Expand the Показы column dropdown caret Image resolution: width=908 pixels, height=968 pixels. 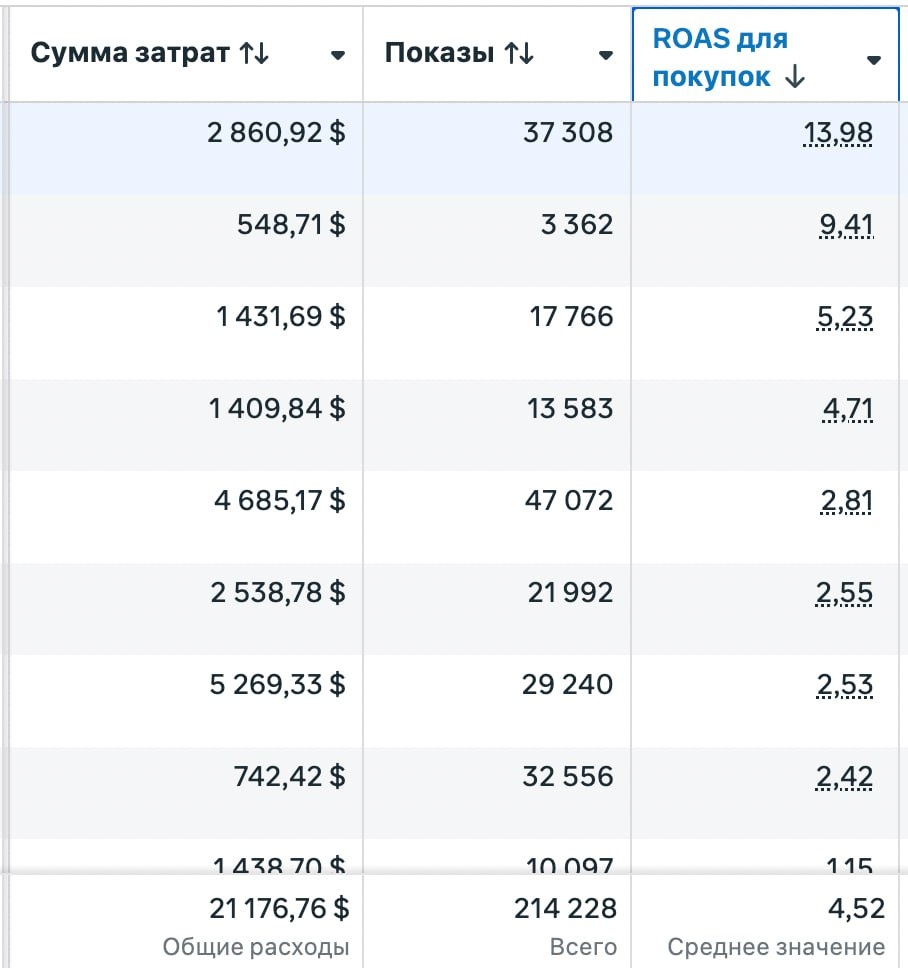tap(605, 55)
